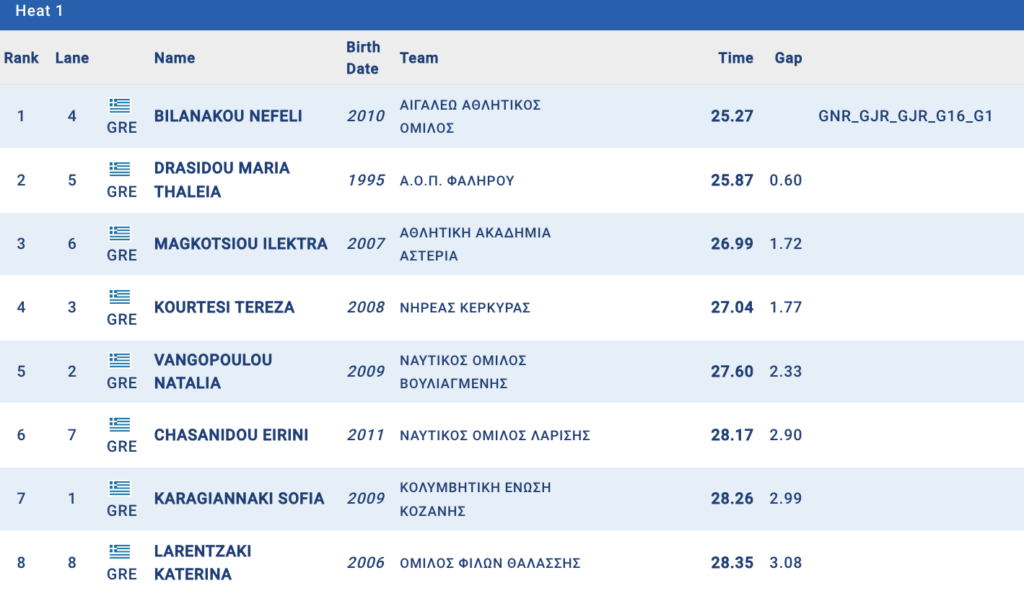This screenshot has width=1024, height=591.
Task: Click the Heat 1 header bar
Action: click(512, 12)
